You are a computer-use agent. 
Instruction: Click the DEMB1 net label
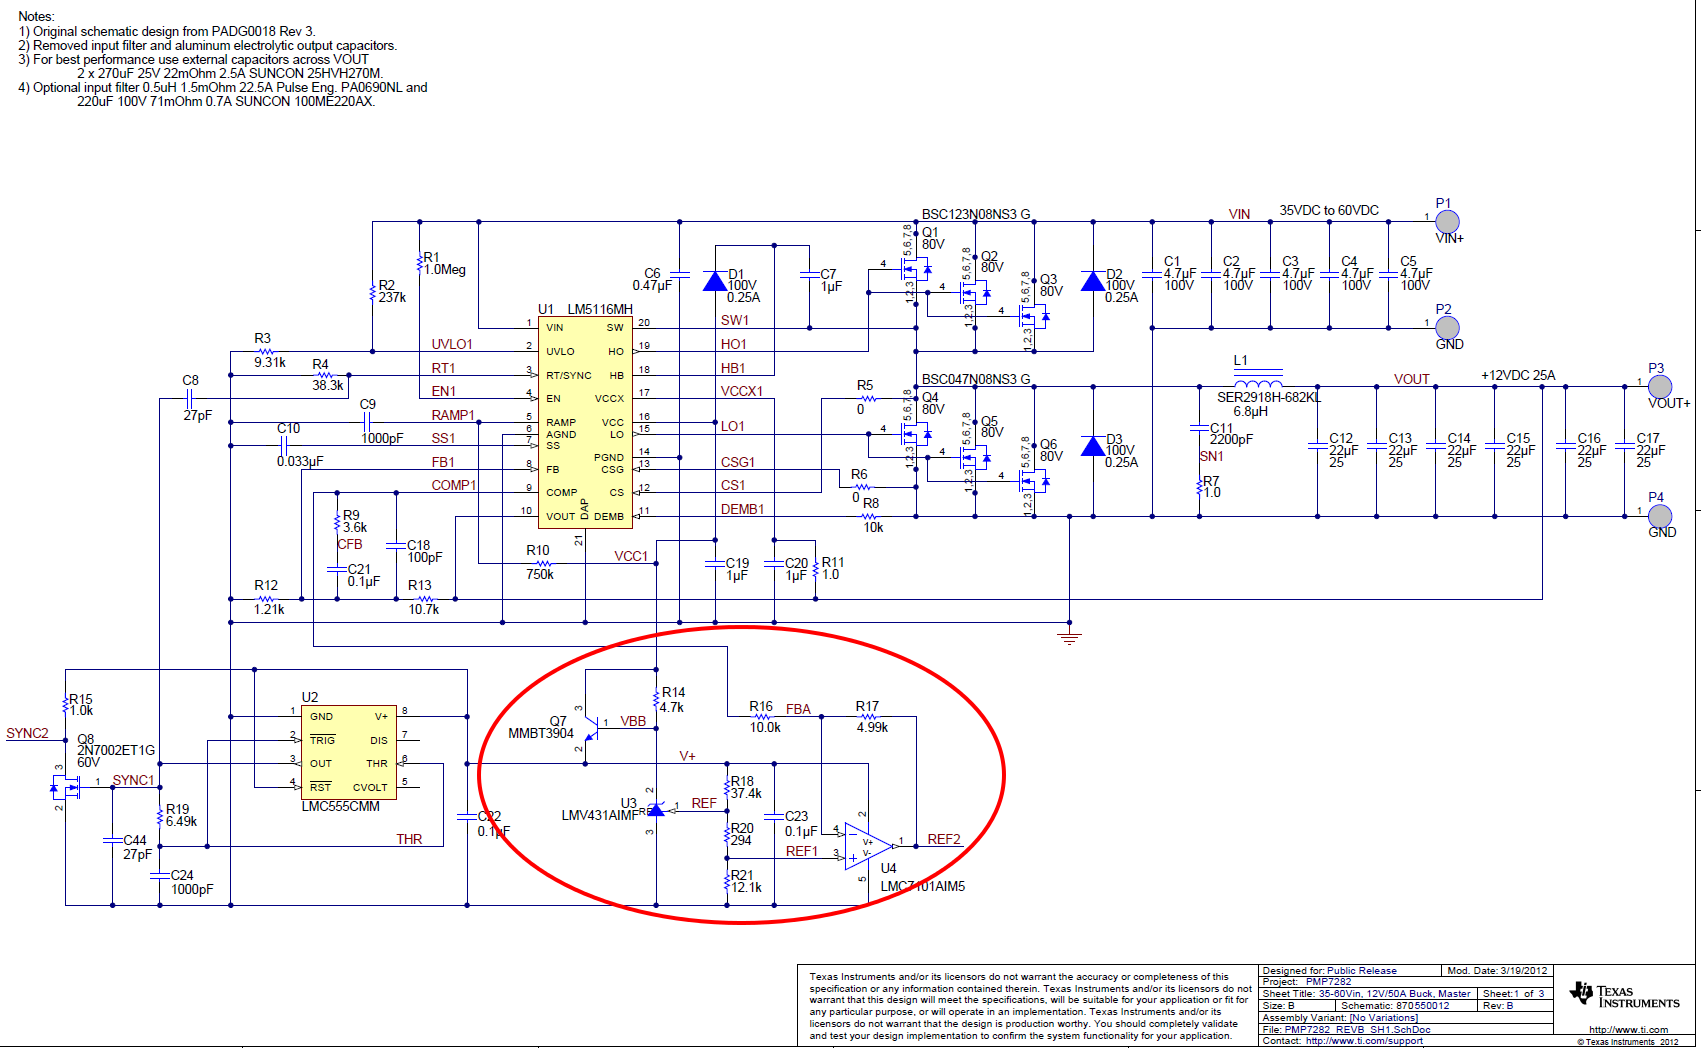tap(742, 509)
